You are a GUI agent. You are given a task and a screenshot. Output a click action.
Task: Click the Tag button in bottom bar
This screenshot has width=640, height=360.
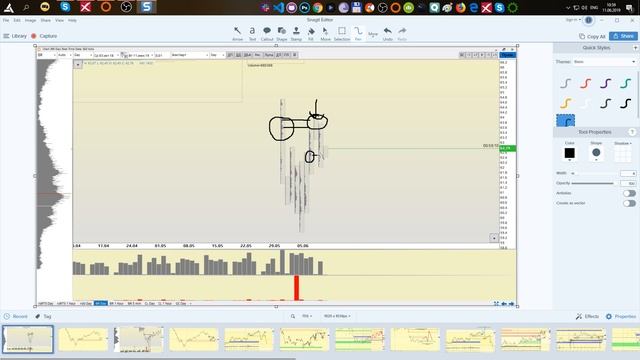click(x=43, y=316)
